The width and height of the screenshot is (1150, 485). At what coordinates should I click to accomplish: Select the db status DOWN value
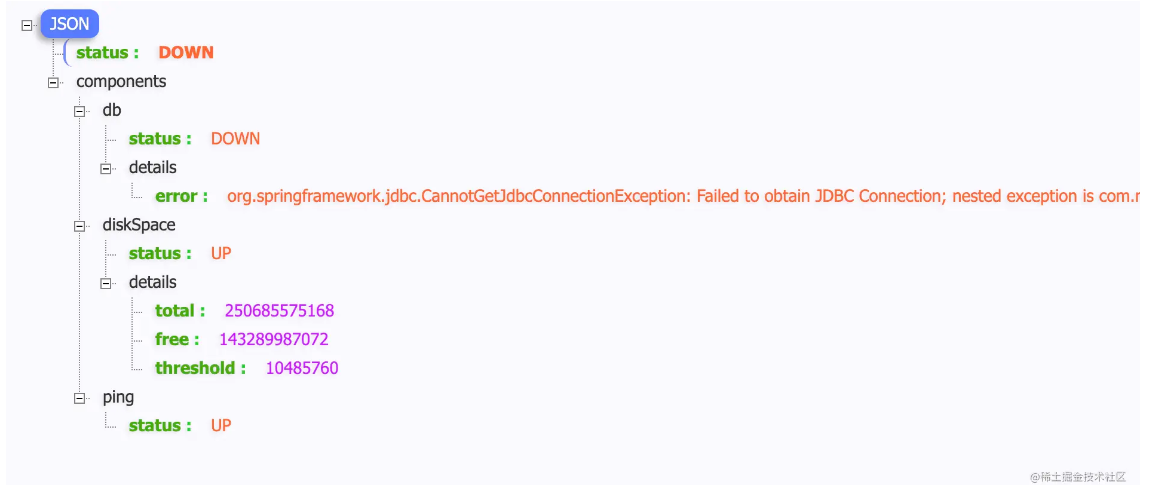[235, 139]
